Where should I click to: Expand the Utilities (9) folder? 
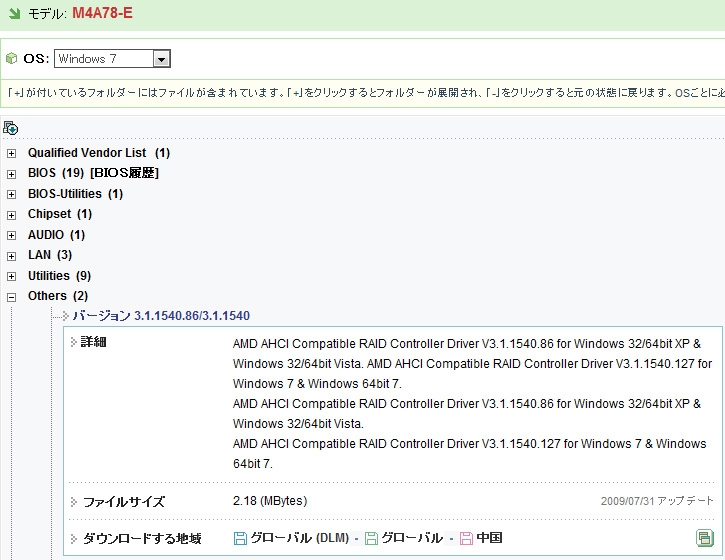pos(12,277)
